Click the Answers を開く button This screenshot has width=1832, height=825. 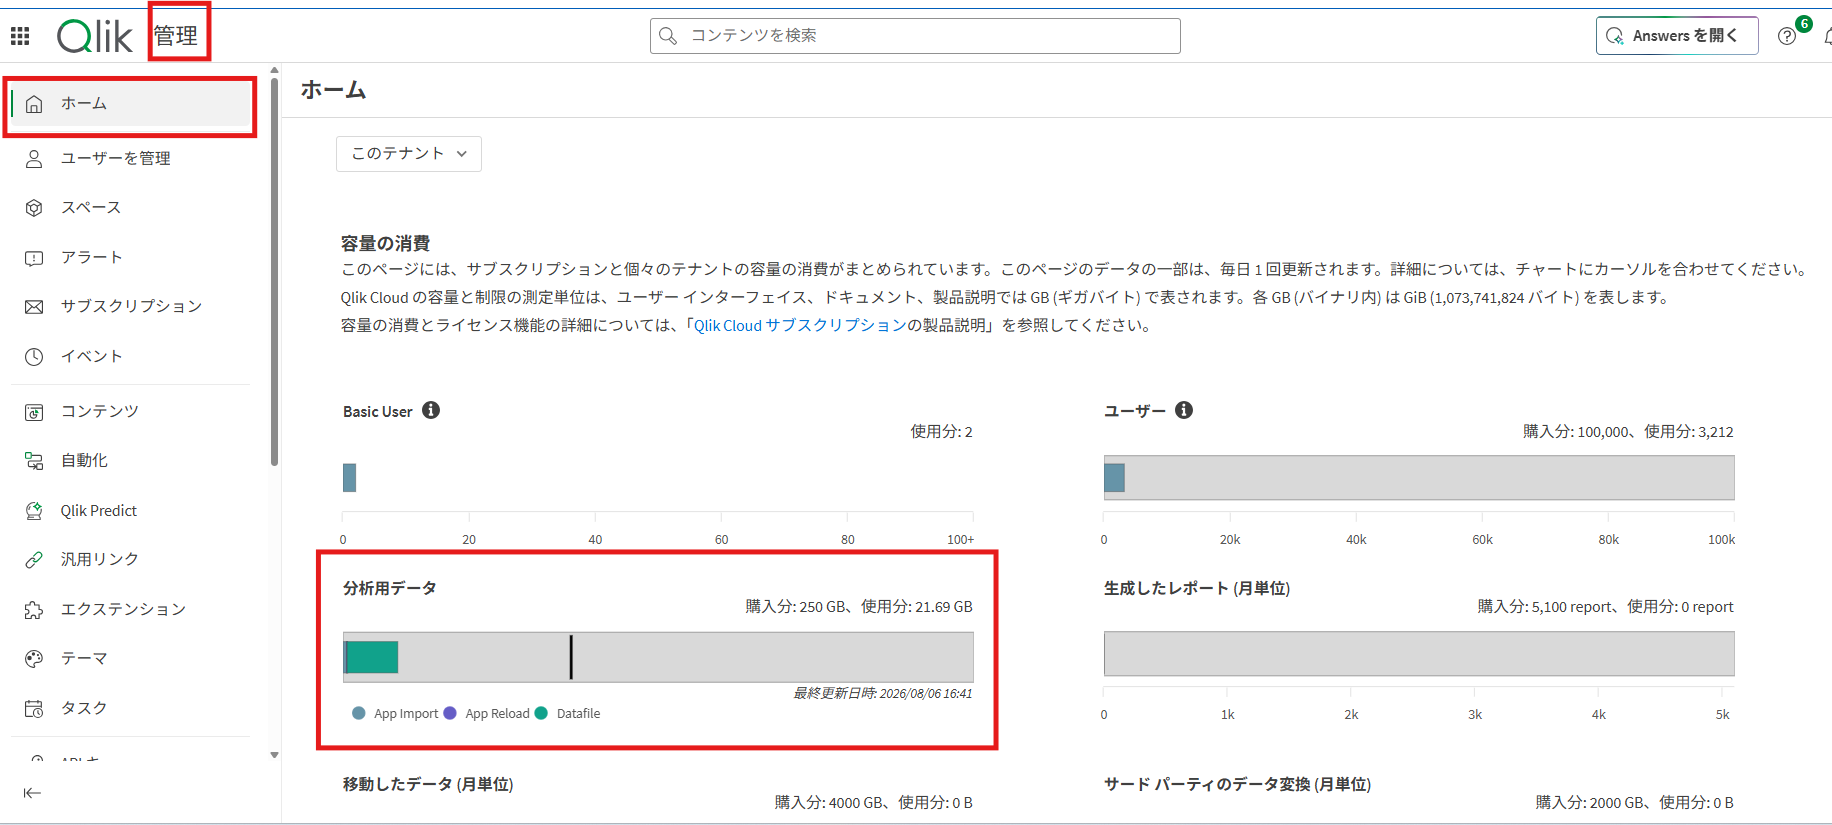pos(1677,36)
